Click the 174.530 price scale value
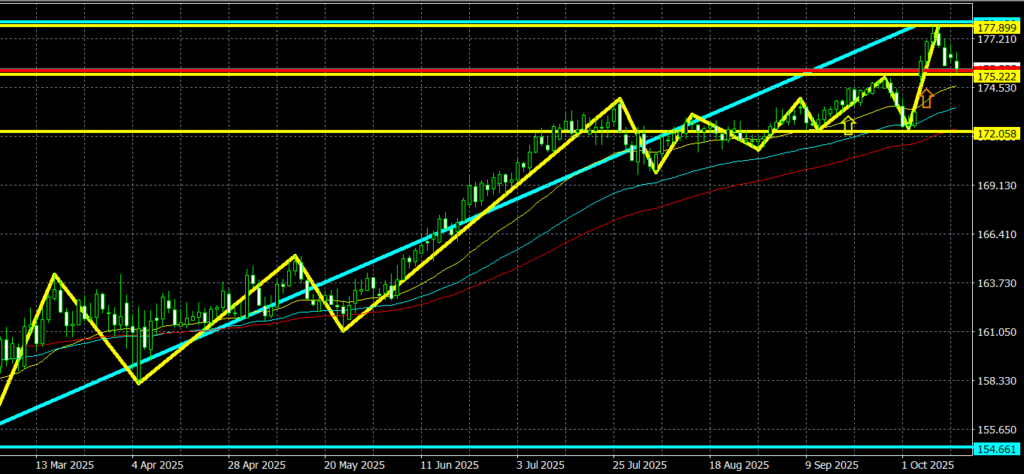This screenshot has width=1024, height=474. pos(995,89)
